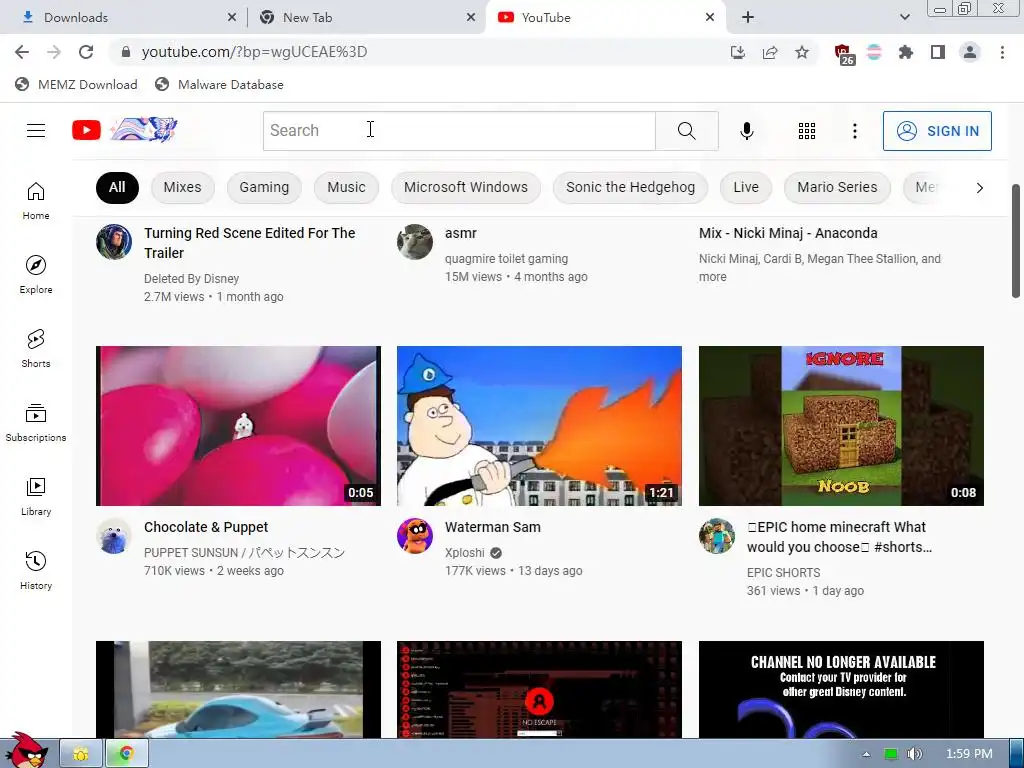
Task: Select the Gaming filter chip
Action: click(x=264, y=187)
